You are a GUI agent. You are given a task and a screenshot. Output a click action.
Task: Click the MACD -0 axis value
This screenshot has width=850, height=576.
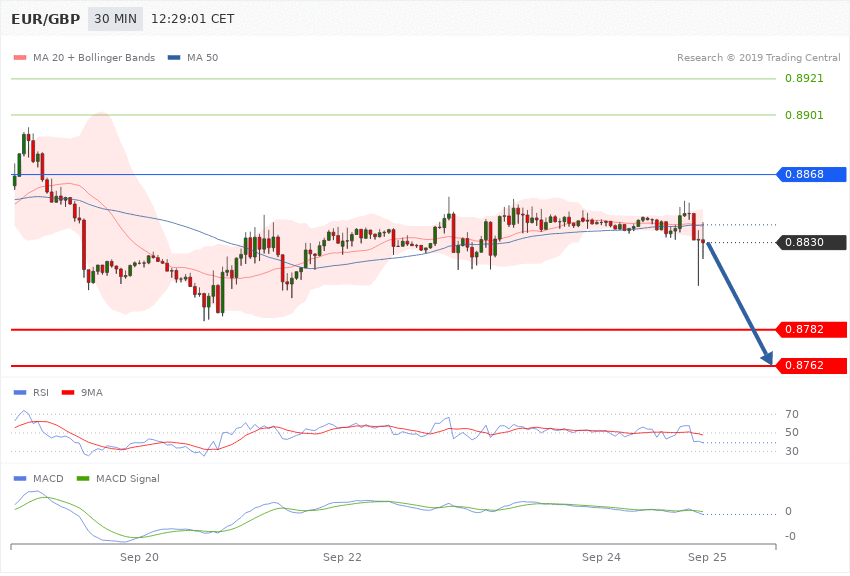pyautogui.click(x=790, y=536)
